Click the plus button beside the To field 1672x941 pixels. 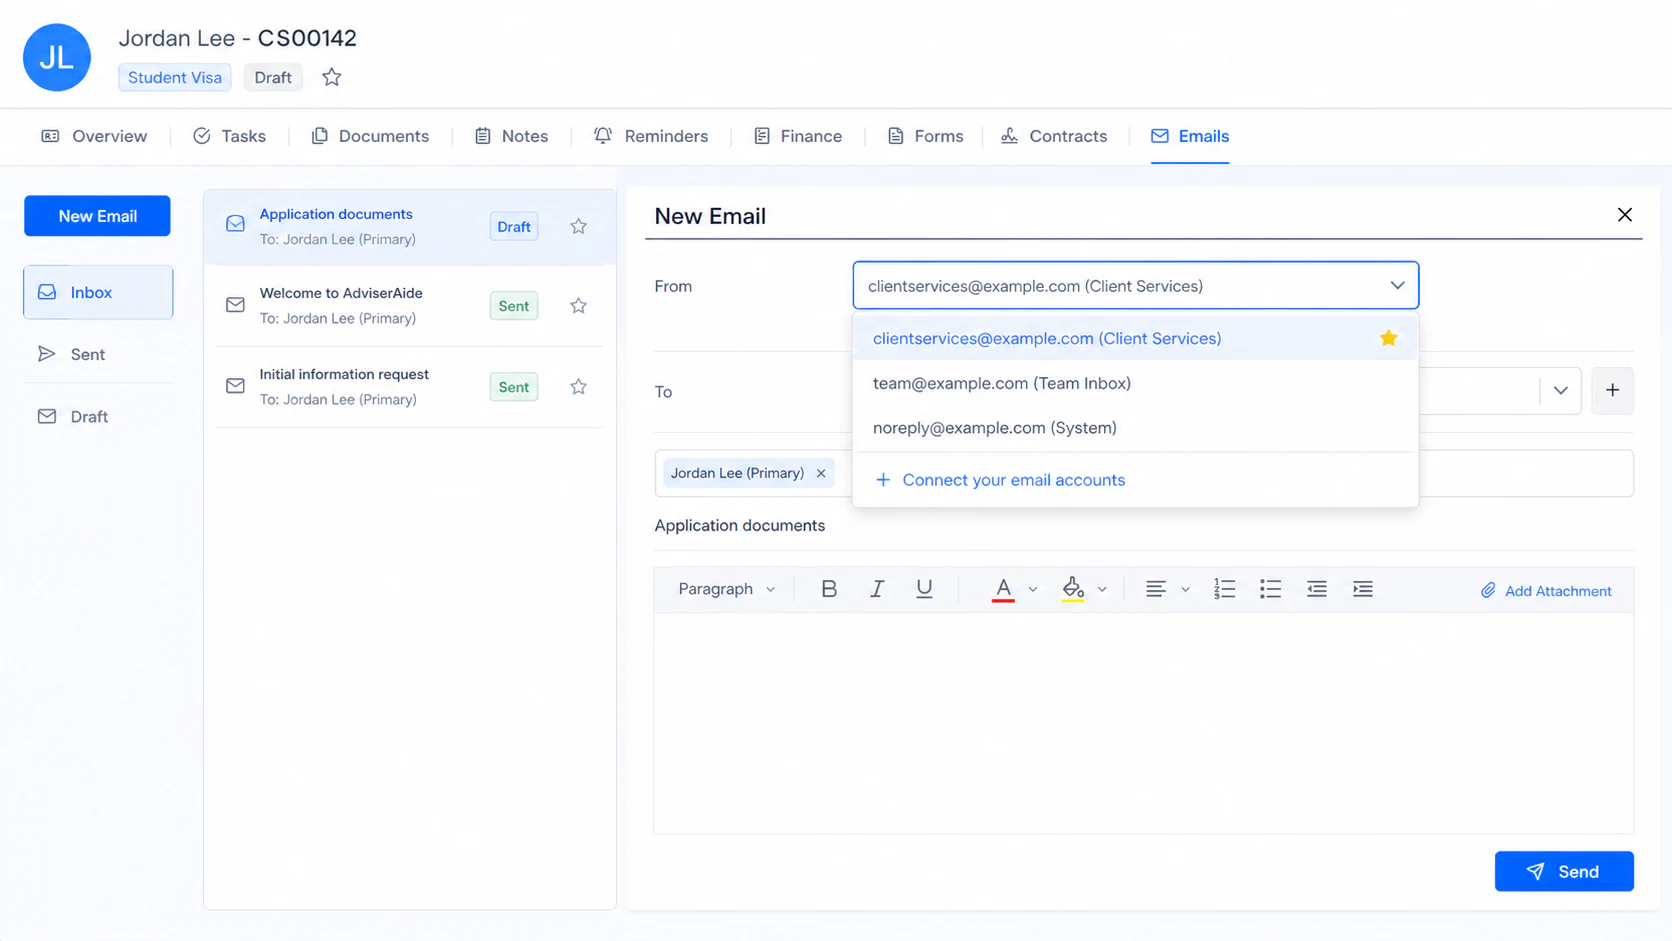(x=1612, y=391)
